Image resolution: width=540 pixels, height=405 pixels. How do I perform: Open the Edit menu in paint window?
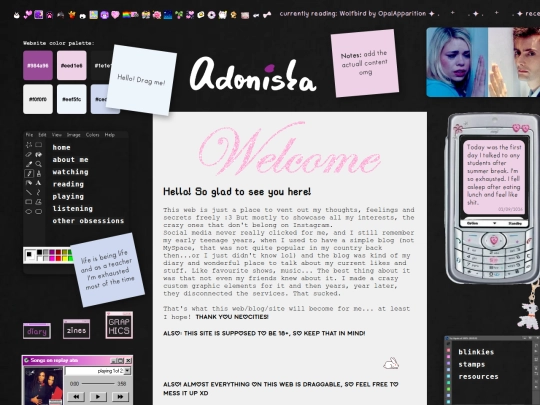coord(42,135)
